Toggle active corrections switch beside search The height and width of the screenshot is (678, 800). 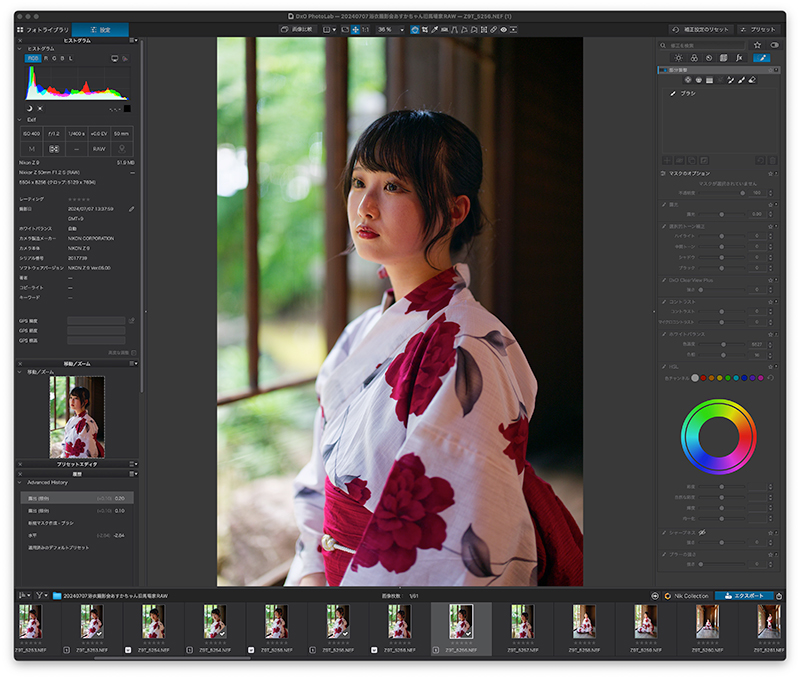pyautogui.click(x=774, y=45)
